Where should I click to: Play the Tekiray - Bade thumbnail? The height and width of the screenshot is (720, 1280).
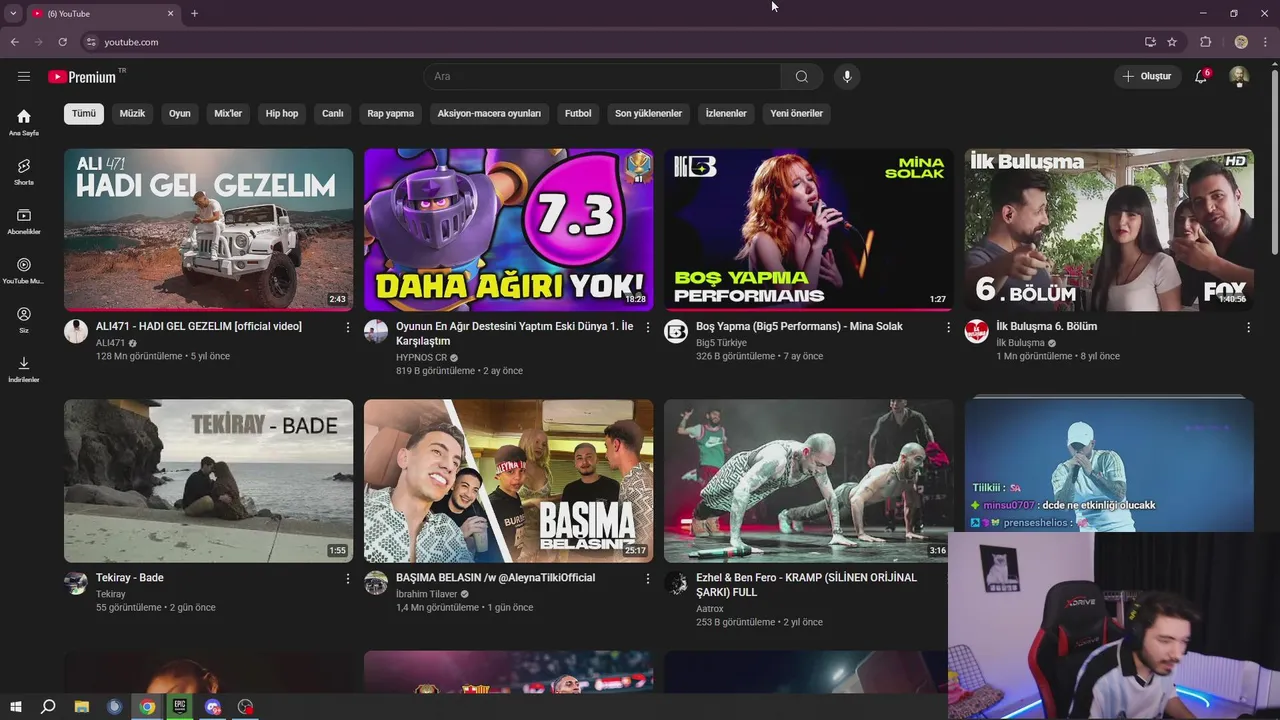[x=208, y=481]
